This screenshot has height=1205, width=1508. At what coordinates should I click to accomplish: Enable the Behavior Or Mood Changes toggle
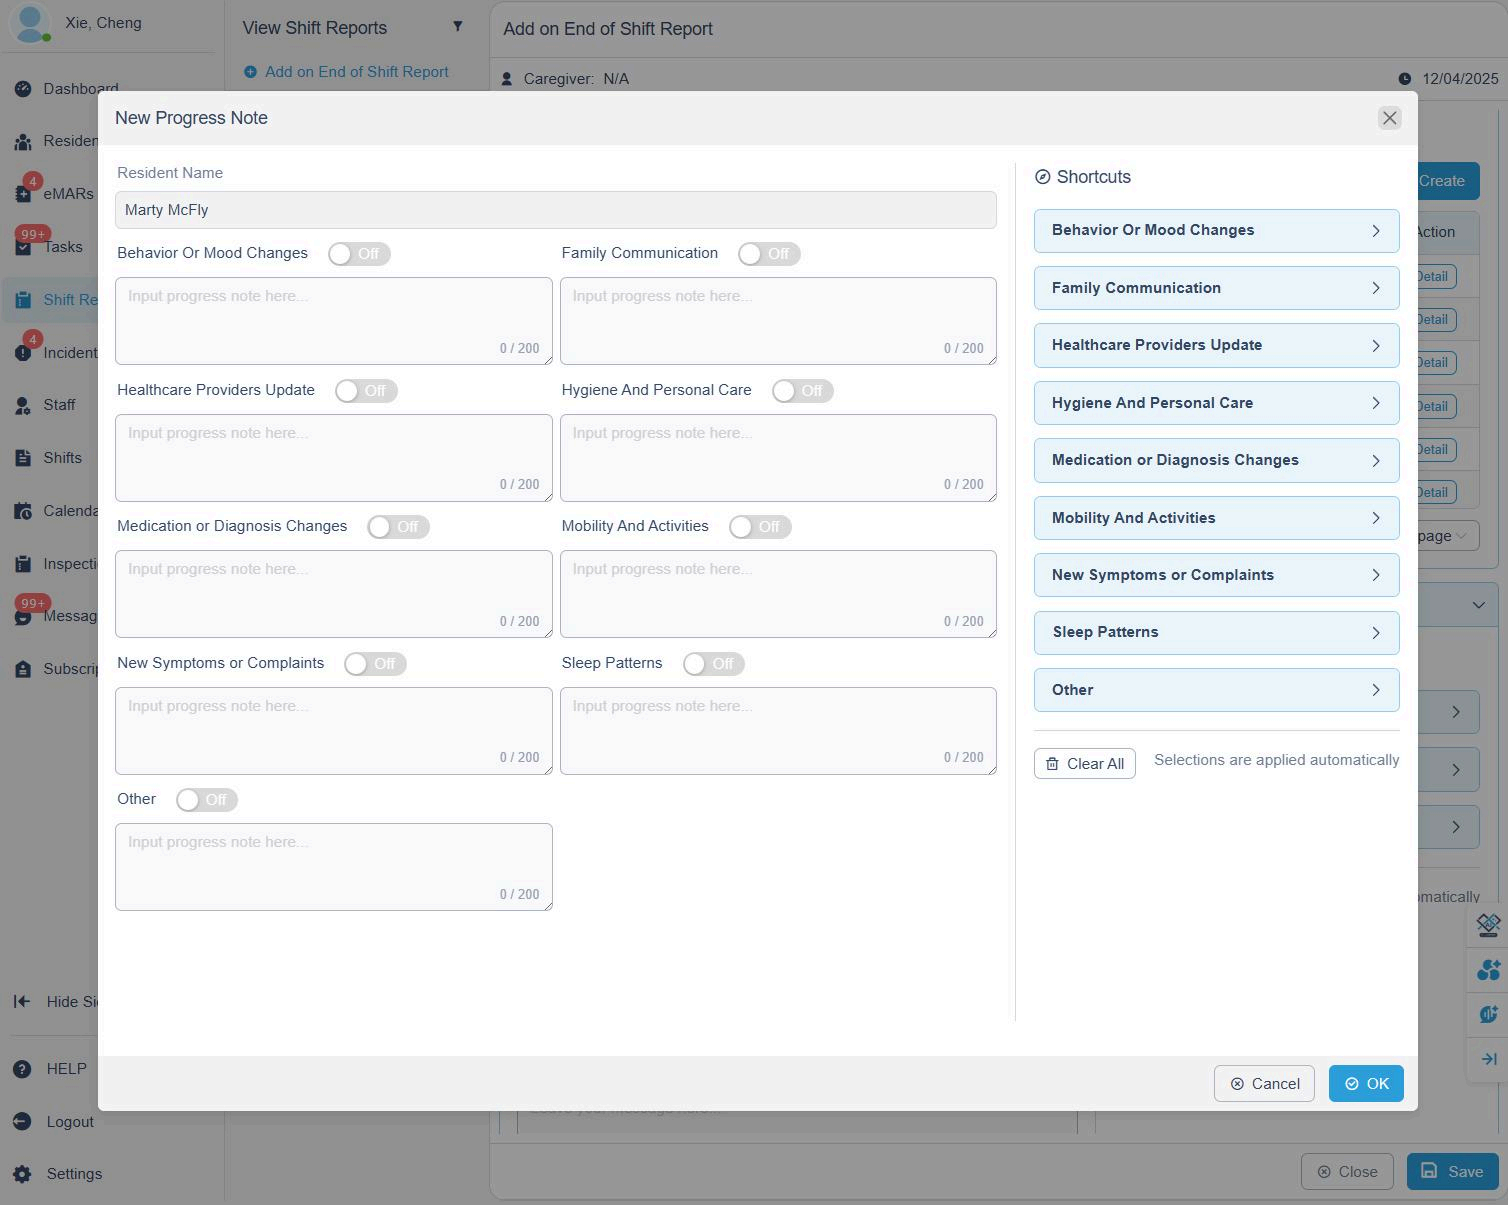pyautogui.click(x=359, y=254)
